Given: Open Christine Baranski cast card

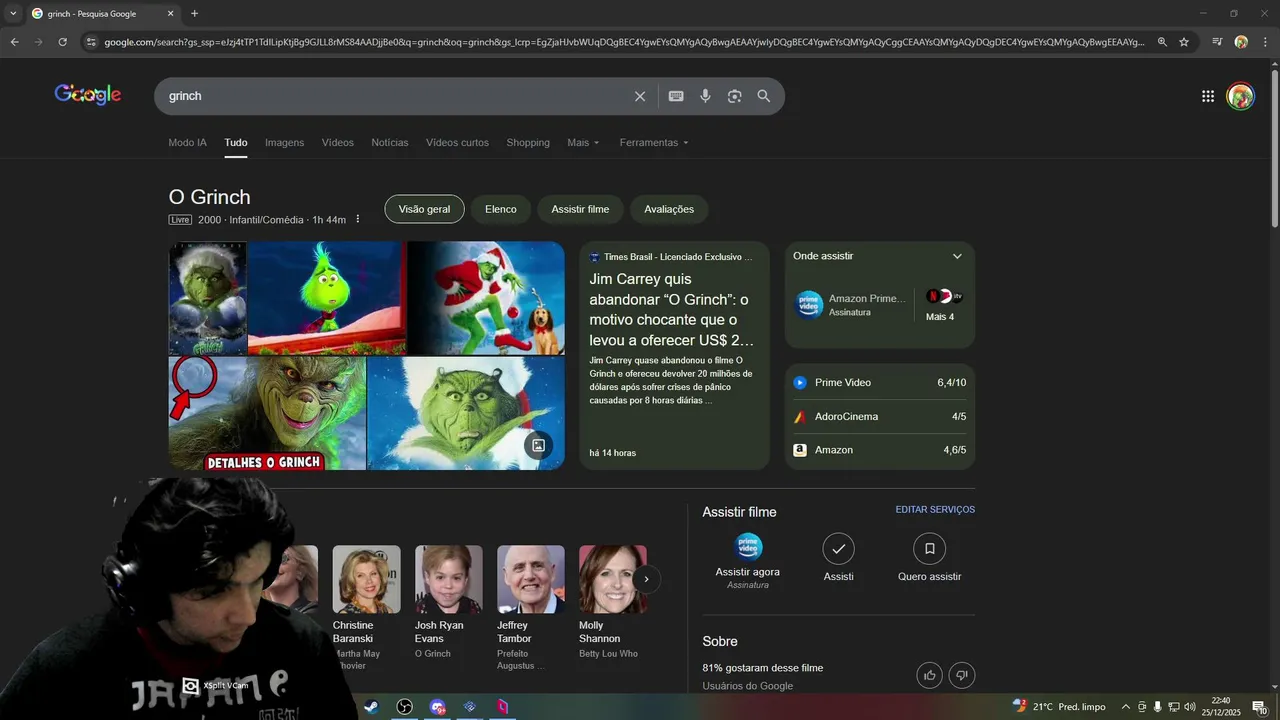Looking at the screenshot, I should click(x=366, y=608).
